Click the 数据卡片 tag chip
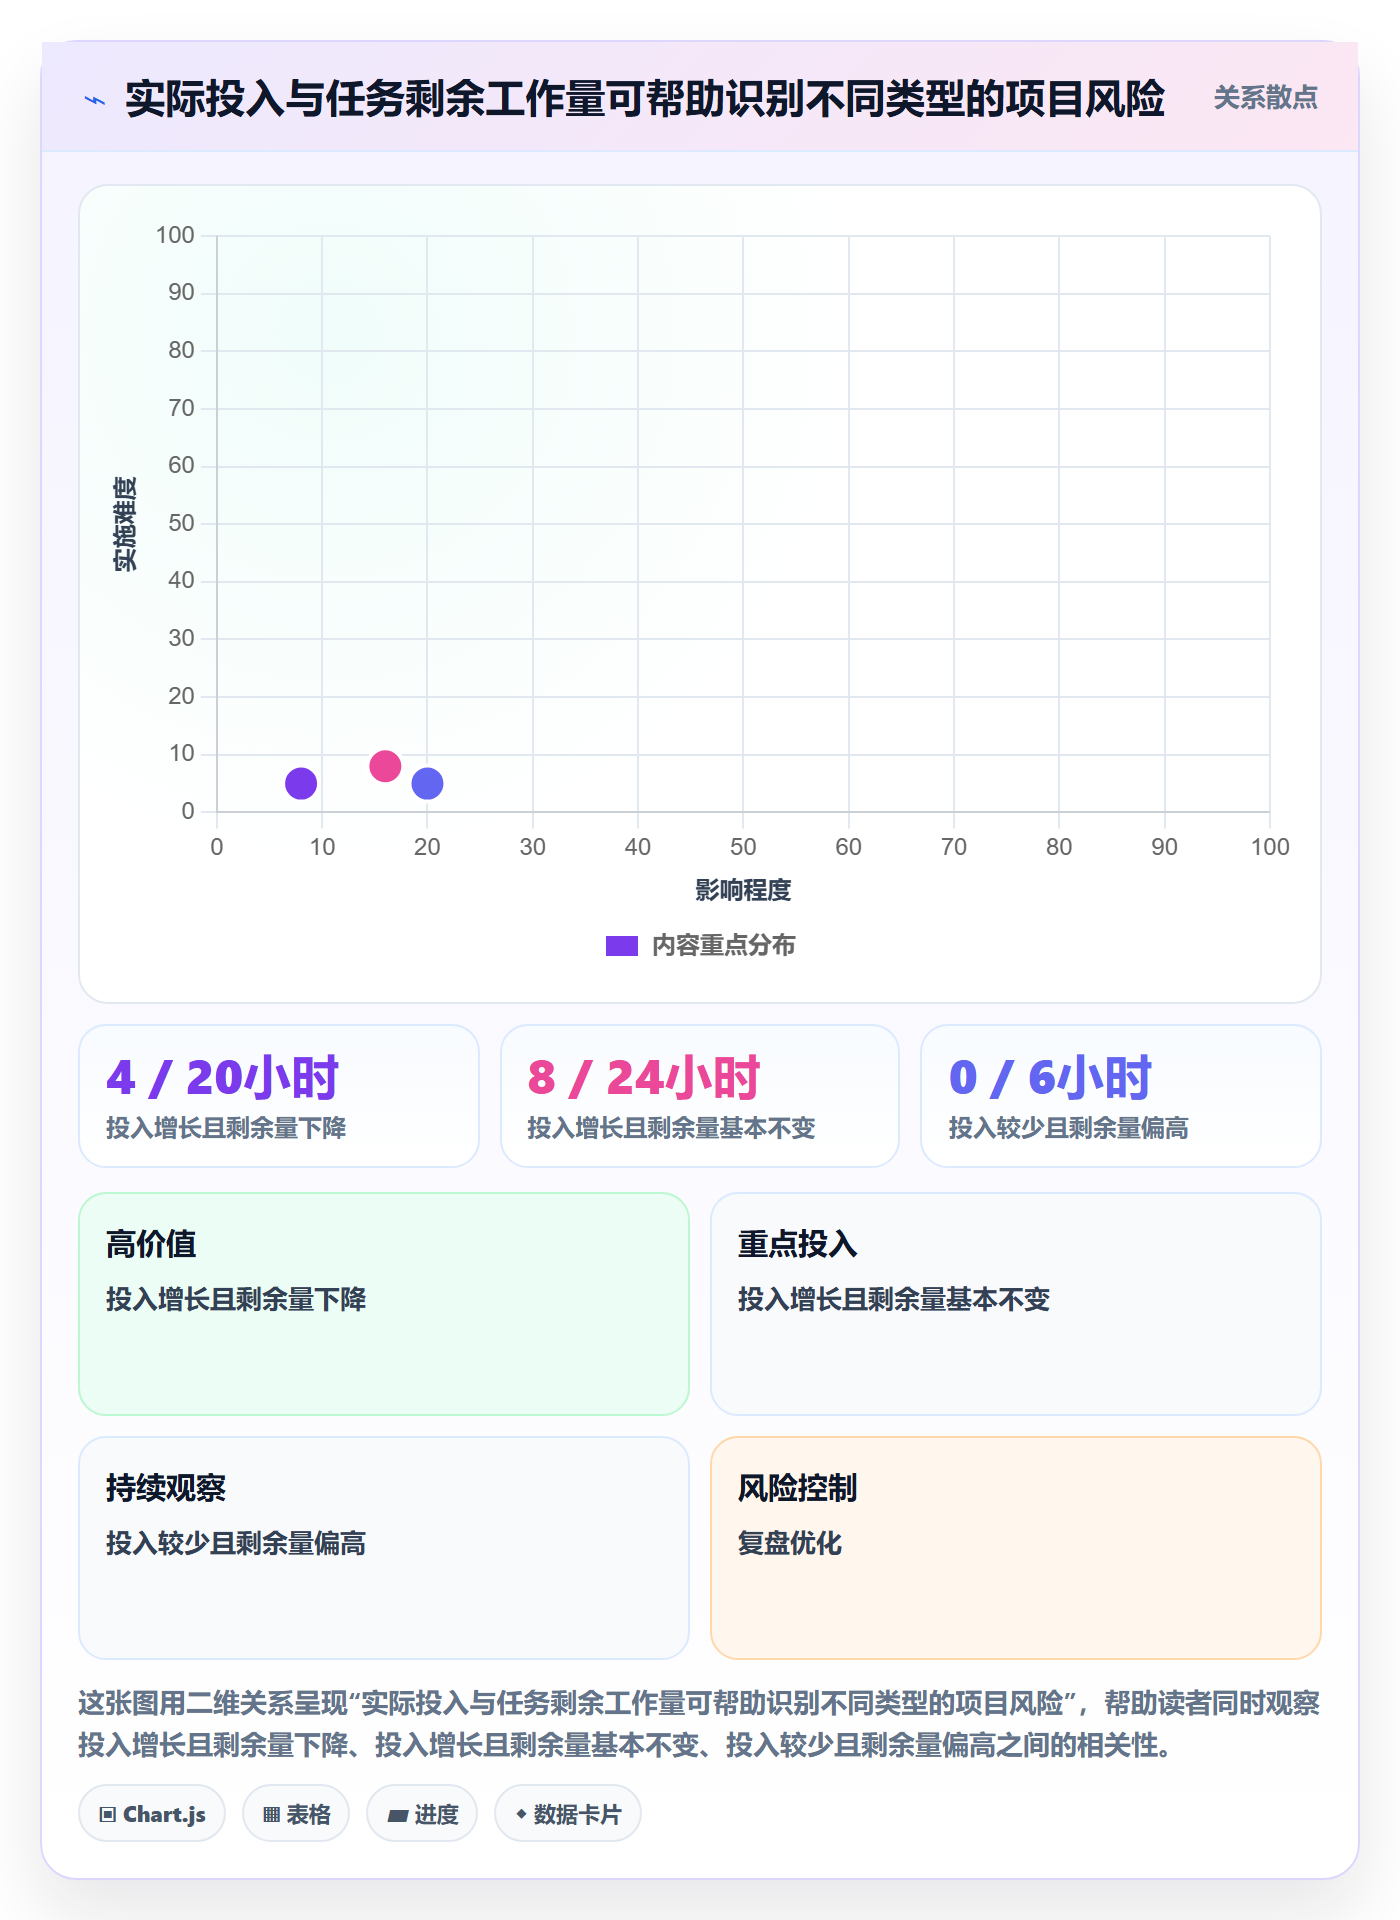1400x1920 pixels. coord(568,1813)
